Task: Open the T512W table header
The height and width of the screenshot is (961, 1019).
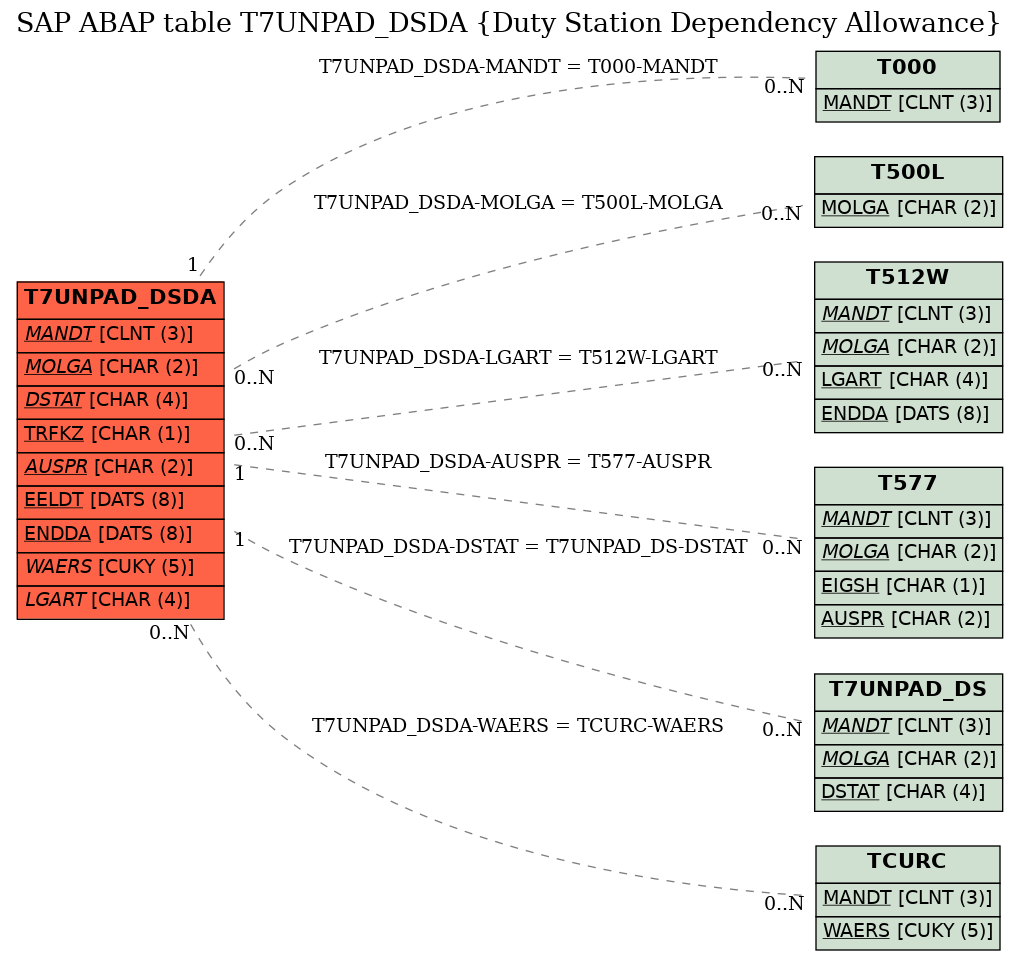Action: pos(908,279)
